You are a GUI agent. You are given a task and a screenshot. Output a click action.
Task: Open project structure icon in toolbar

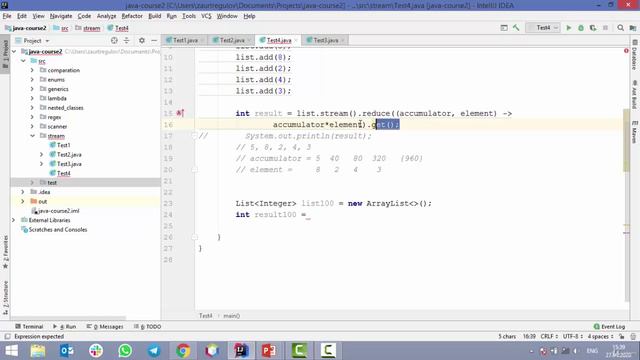pyautogui.click(x=632, y=28)
